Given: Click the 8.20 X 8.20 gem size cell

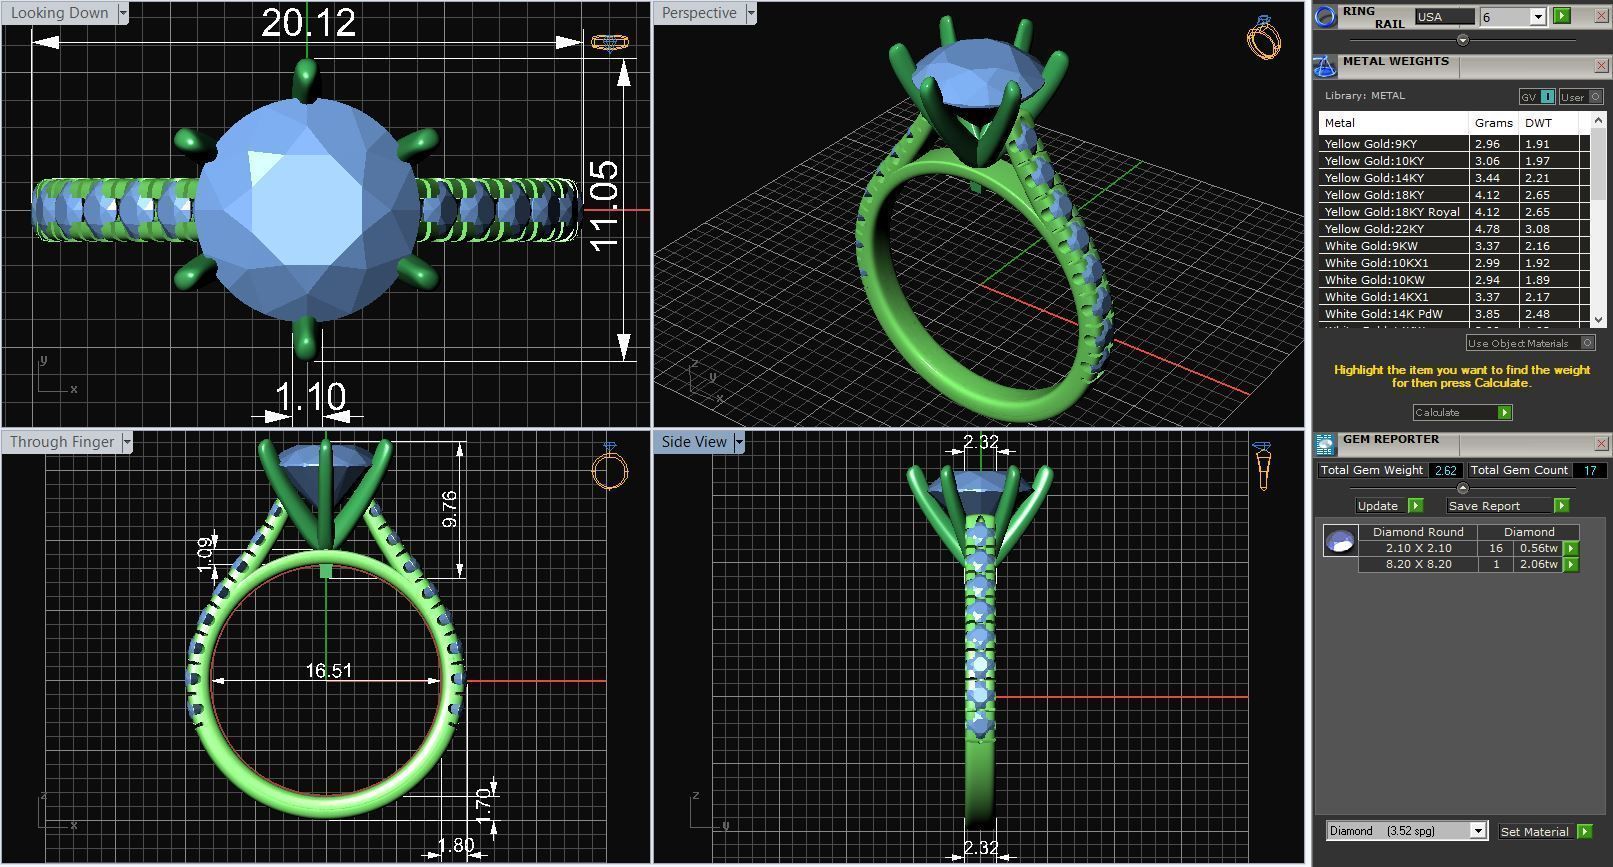Looking at the screenshot, I should tap(1418, 564).
